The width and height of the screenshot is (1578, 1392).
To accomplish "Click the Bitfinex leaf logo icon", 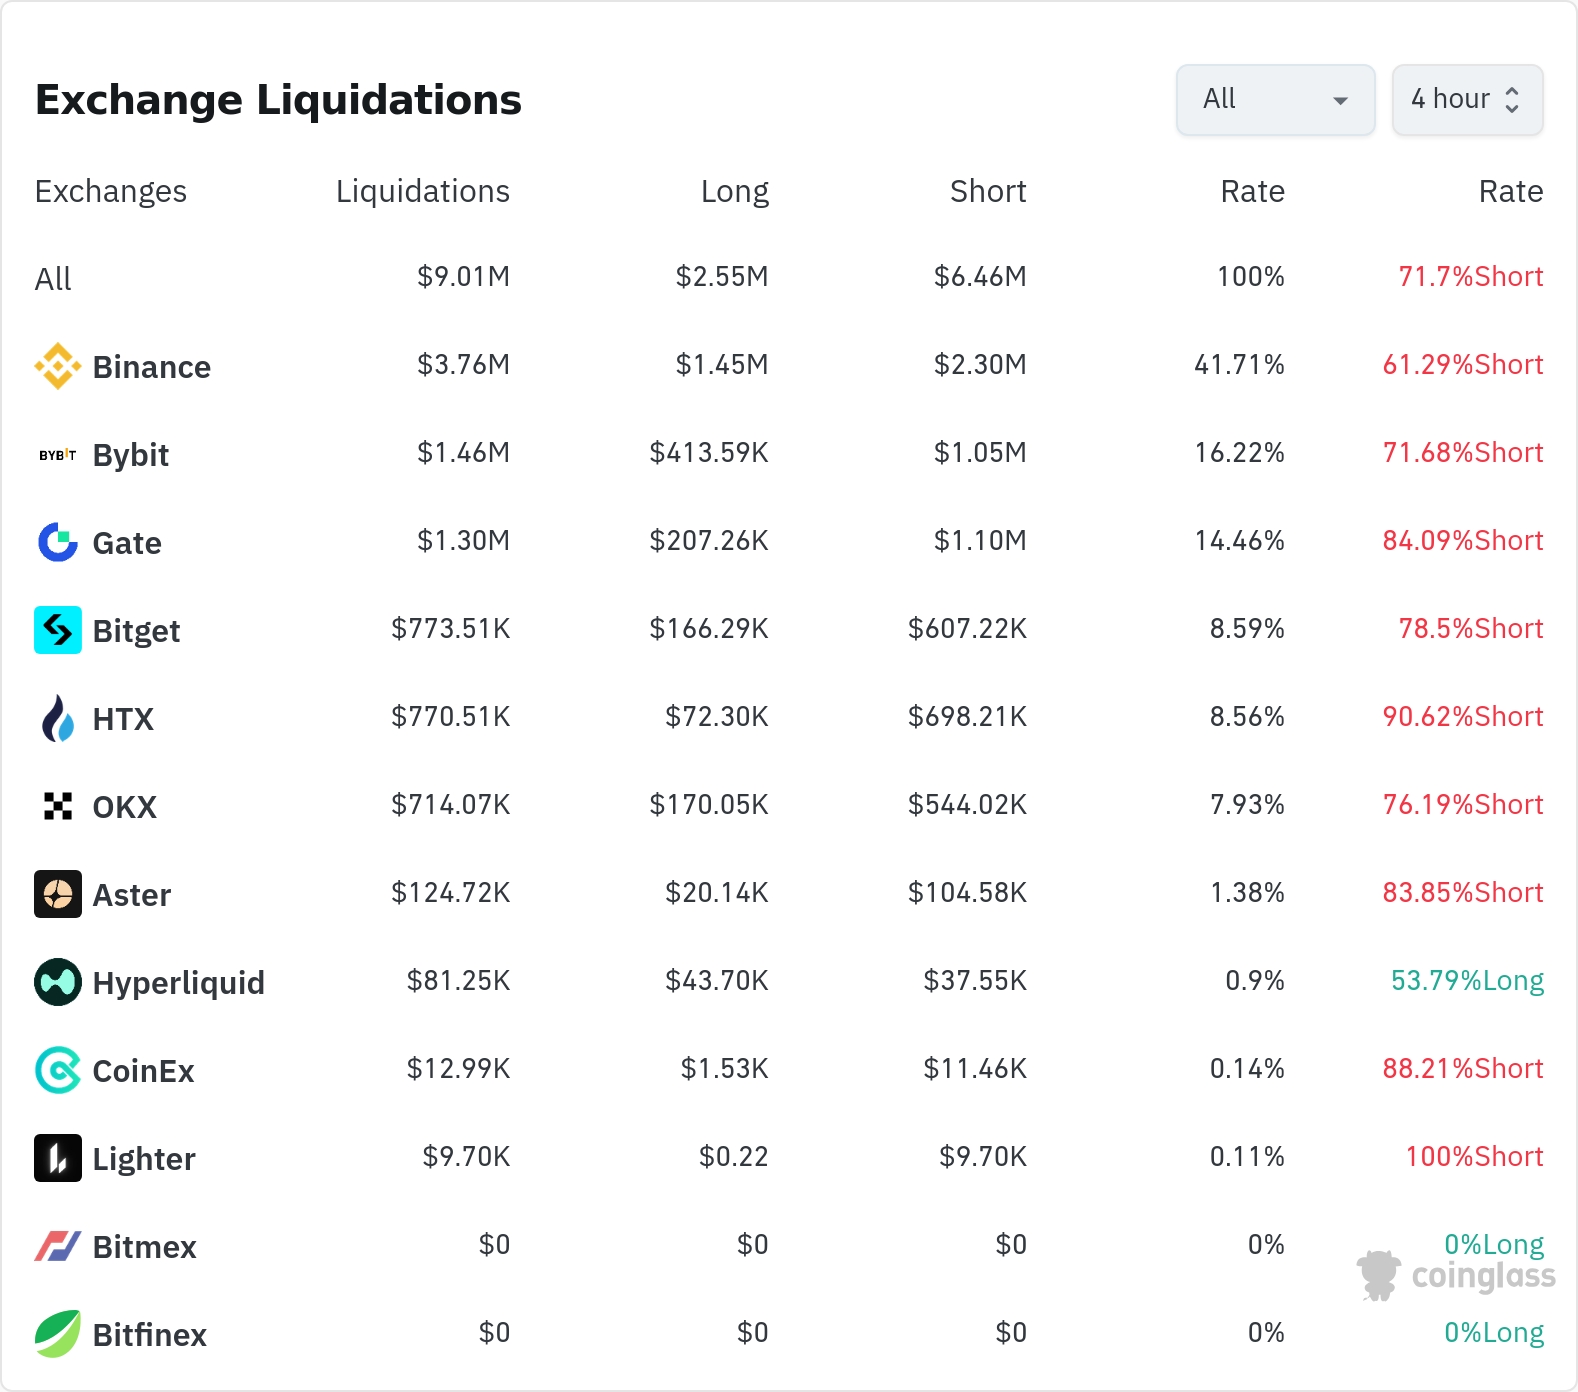I will tap(58, 1334).
